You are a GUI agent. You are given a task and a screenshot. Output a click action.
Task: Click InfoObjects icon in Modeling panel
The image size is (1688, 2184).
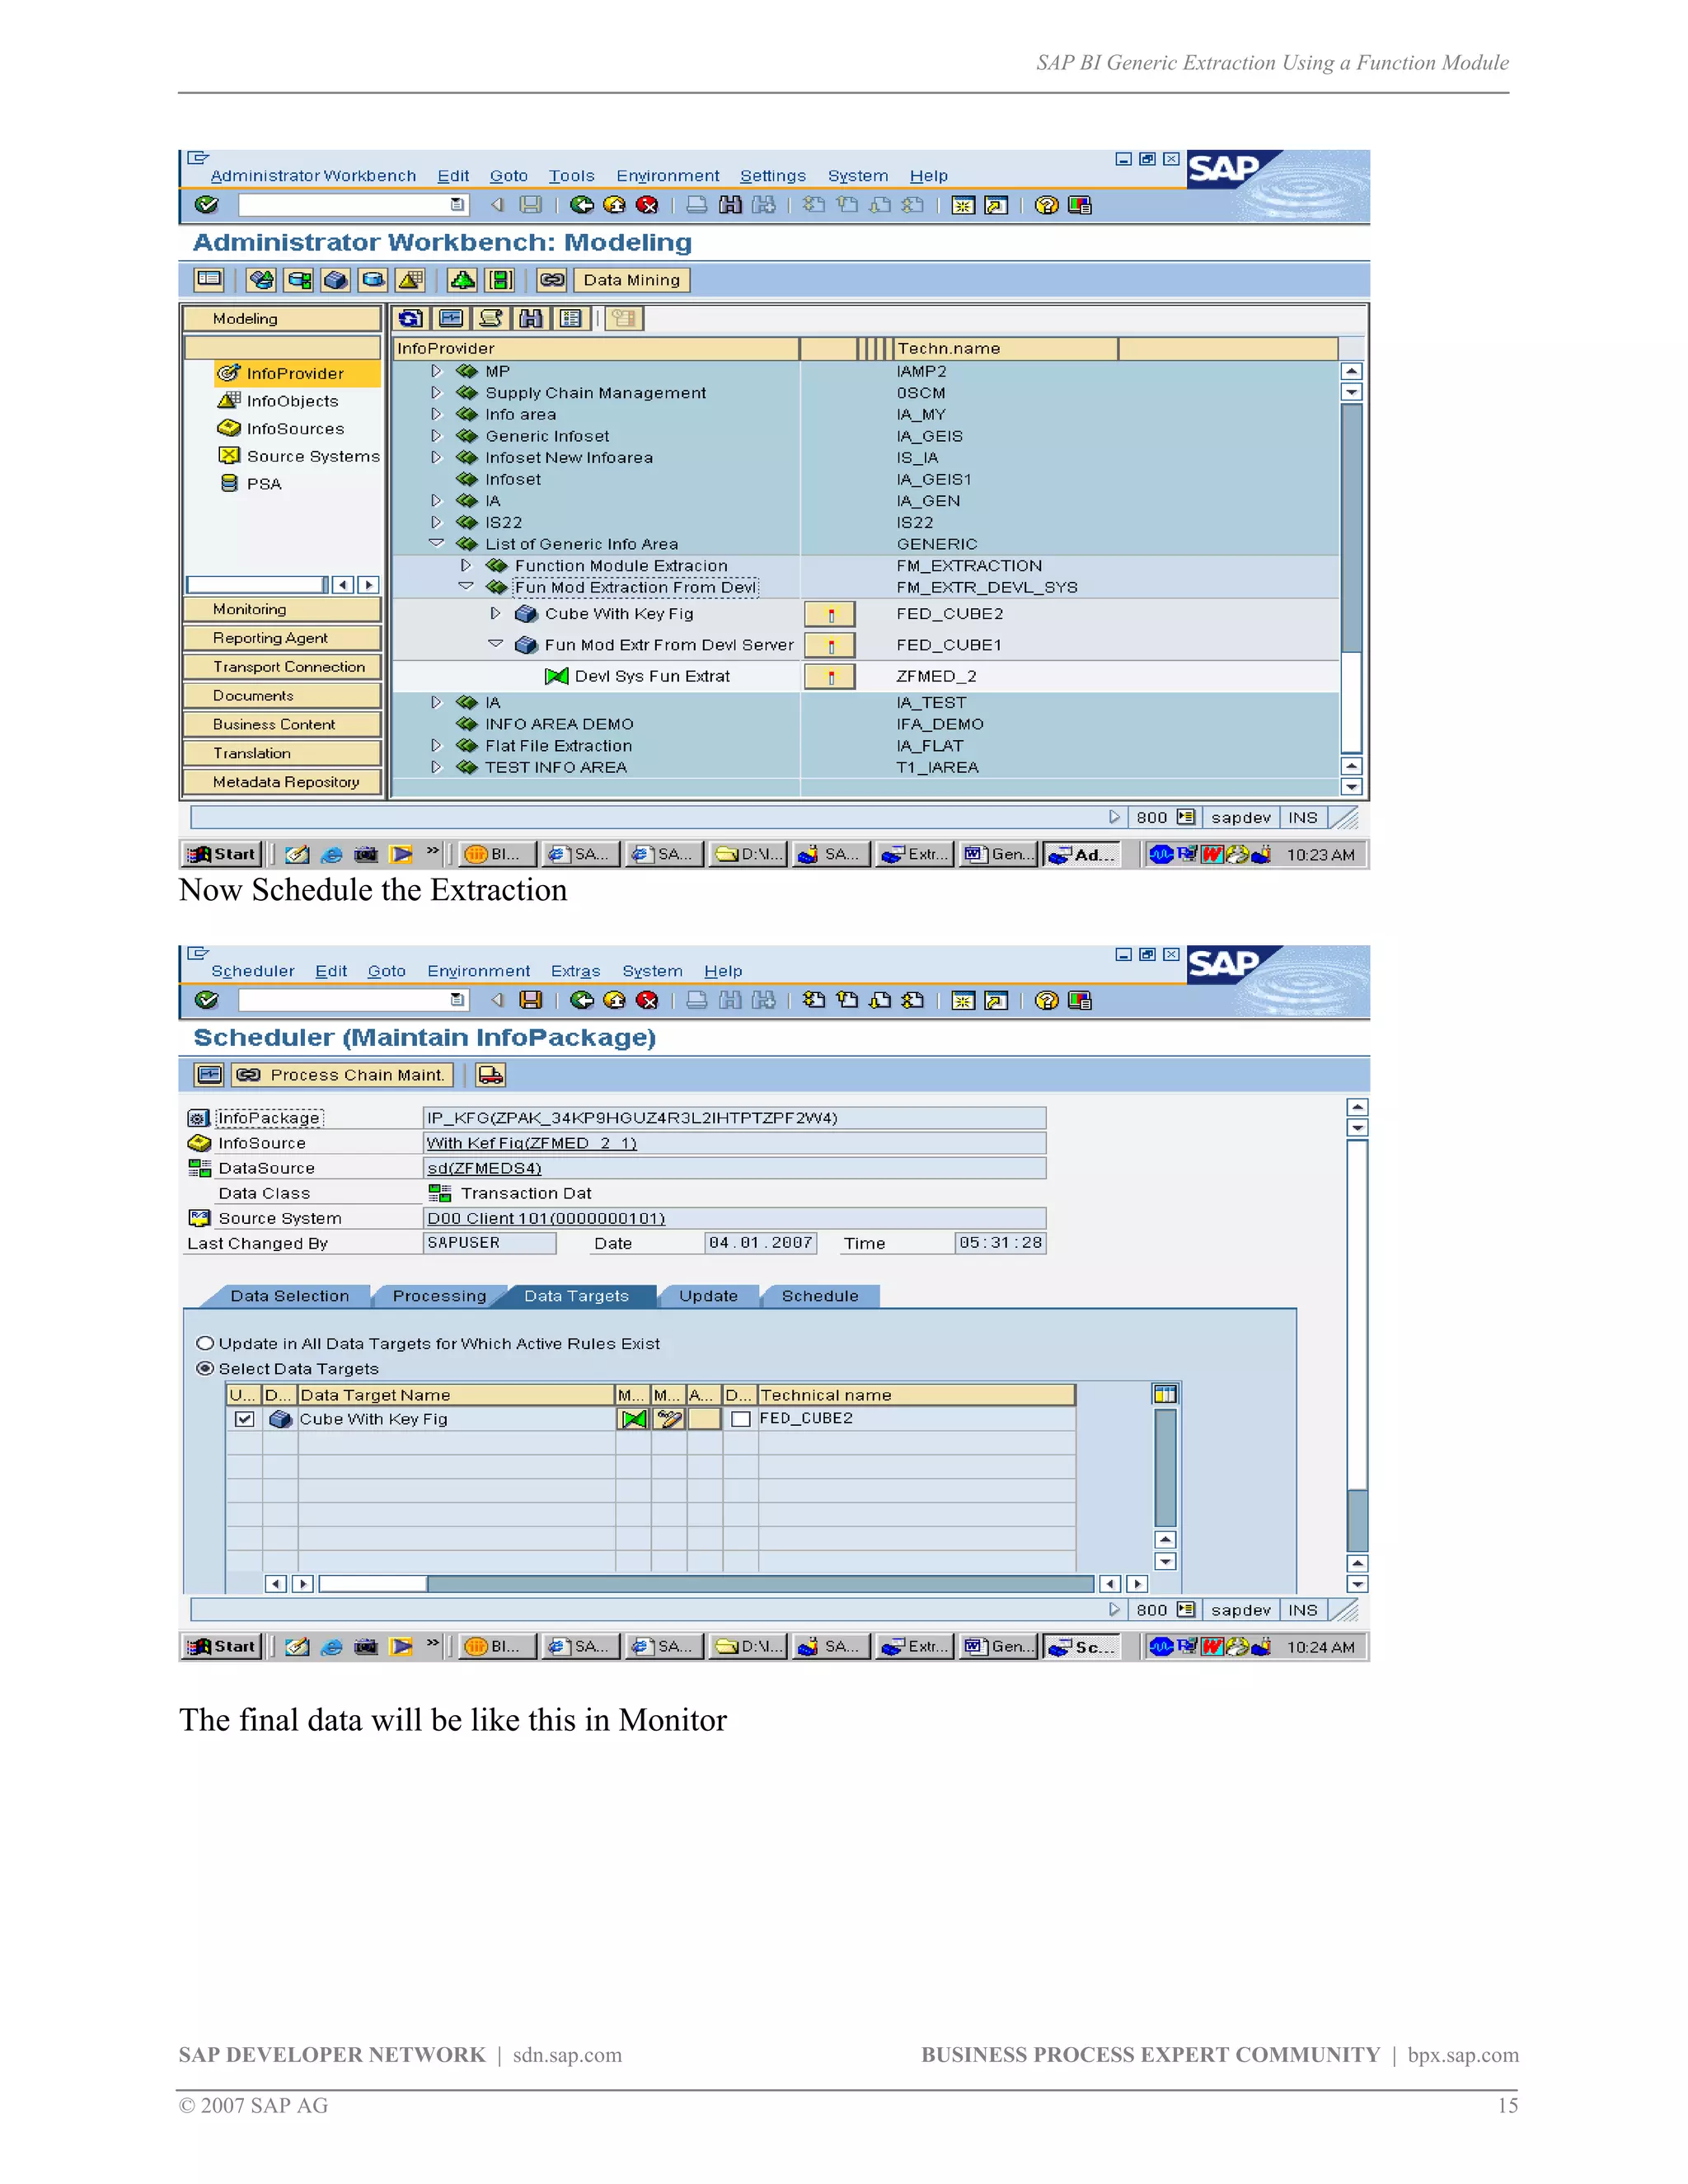[x=229, y=400]
